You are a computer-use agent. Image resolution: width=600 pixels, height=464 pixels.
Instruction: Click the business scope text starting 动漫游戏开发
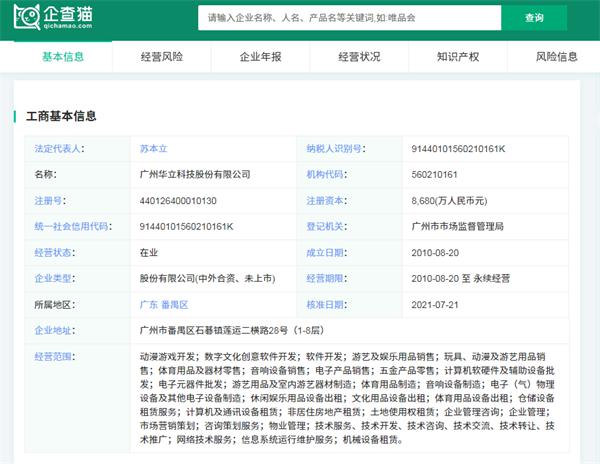click(x=347, y=398)
